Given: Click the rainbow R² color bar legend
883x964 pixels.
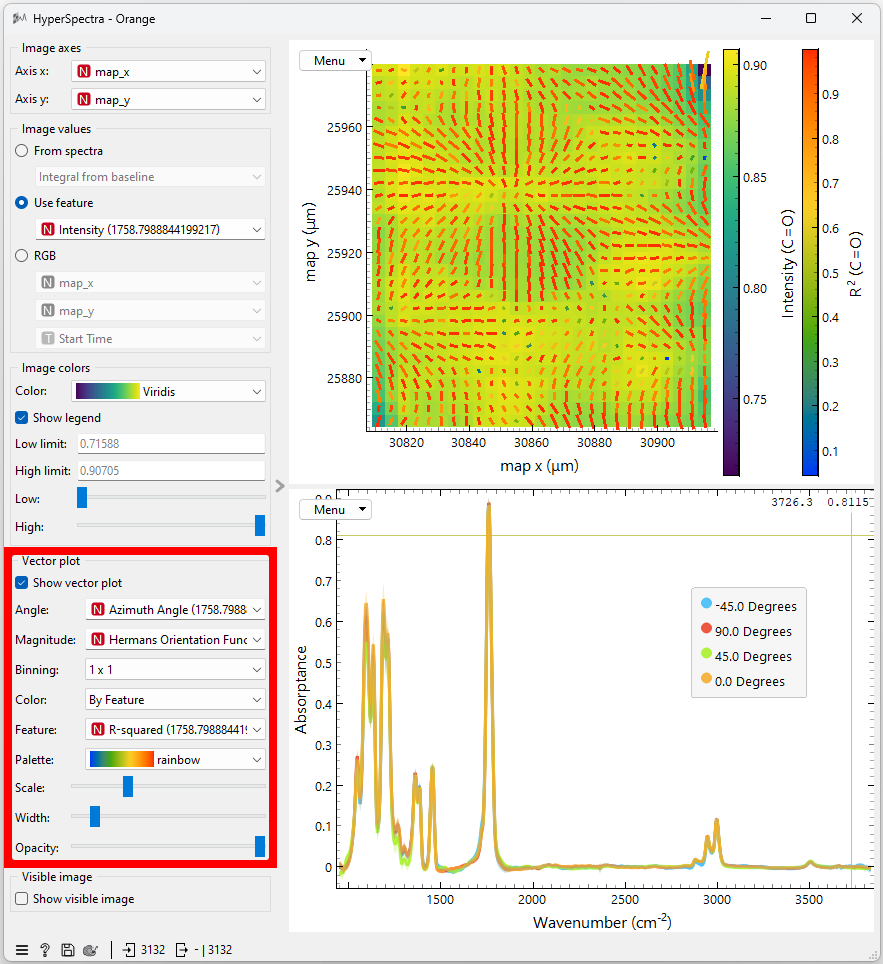Looking at the screenshot, I should pyautogui.click(x=810, y=263).
